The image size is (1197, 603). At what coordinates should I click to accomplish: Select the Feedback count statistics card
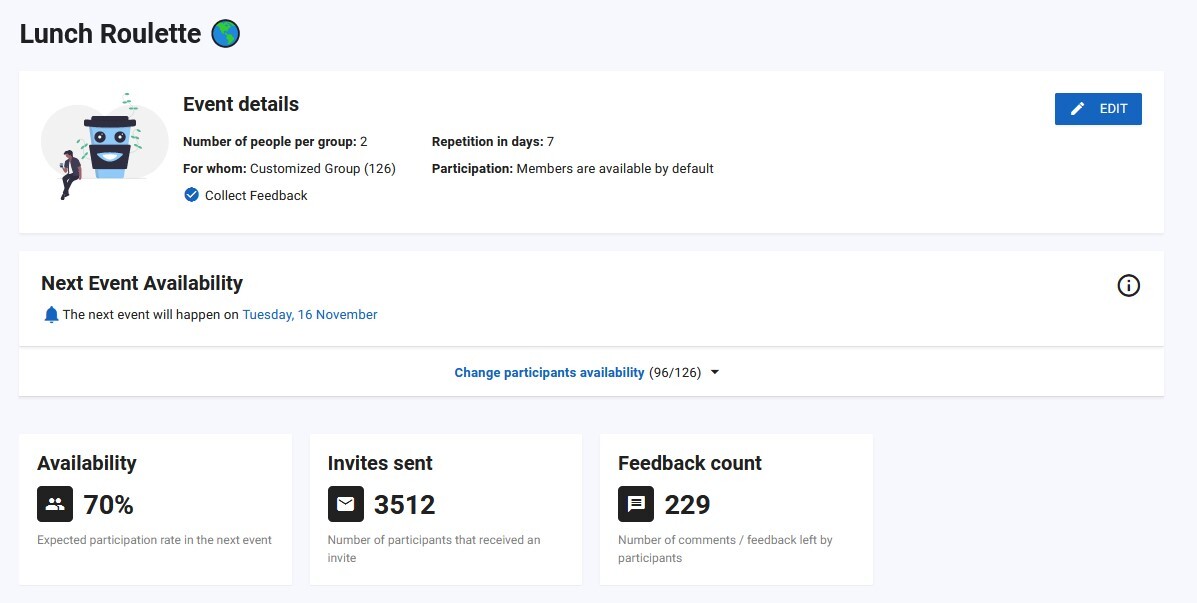[x=736, y=509]
